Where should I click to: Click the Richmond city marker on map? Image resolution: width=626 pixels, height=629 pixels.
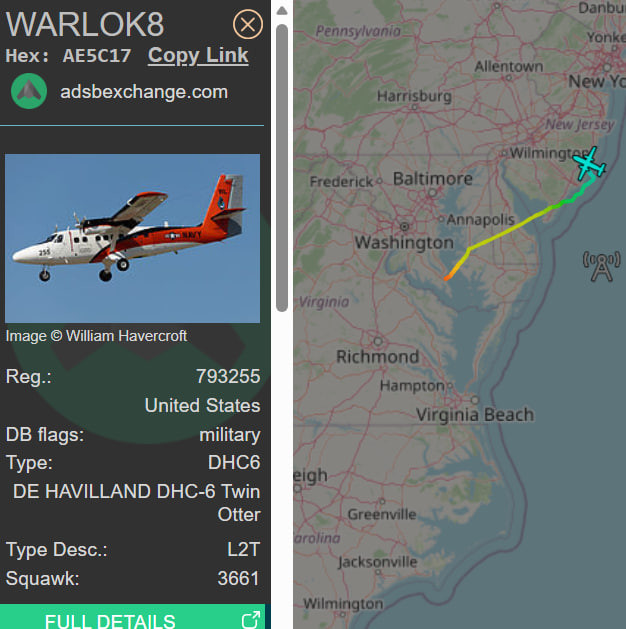[x=378, y=341]
